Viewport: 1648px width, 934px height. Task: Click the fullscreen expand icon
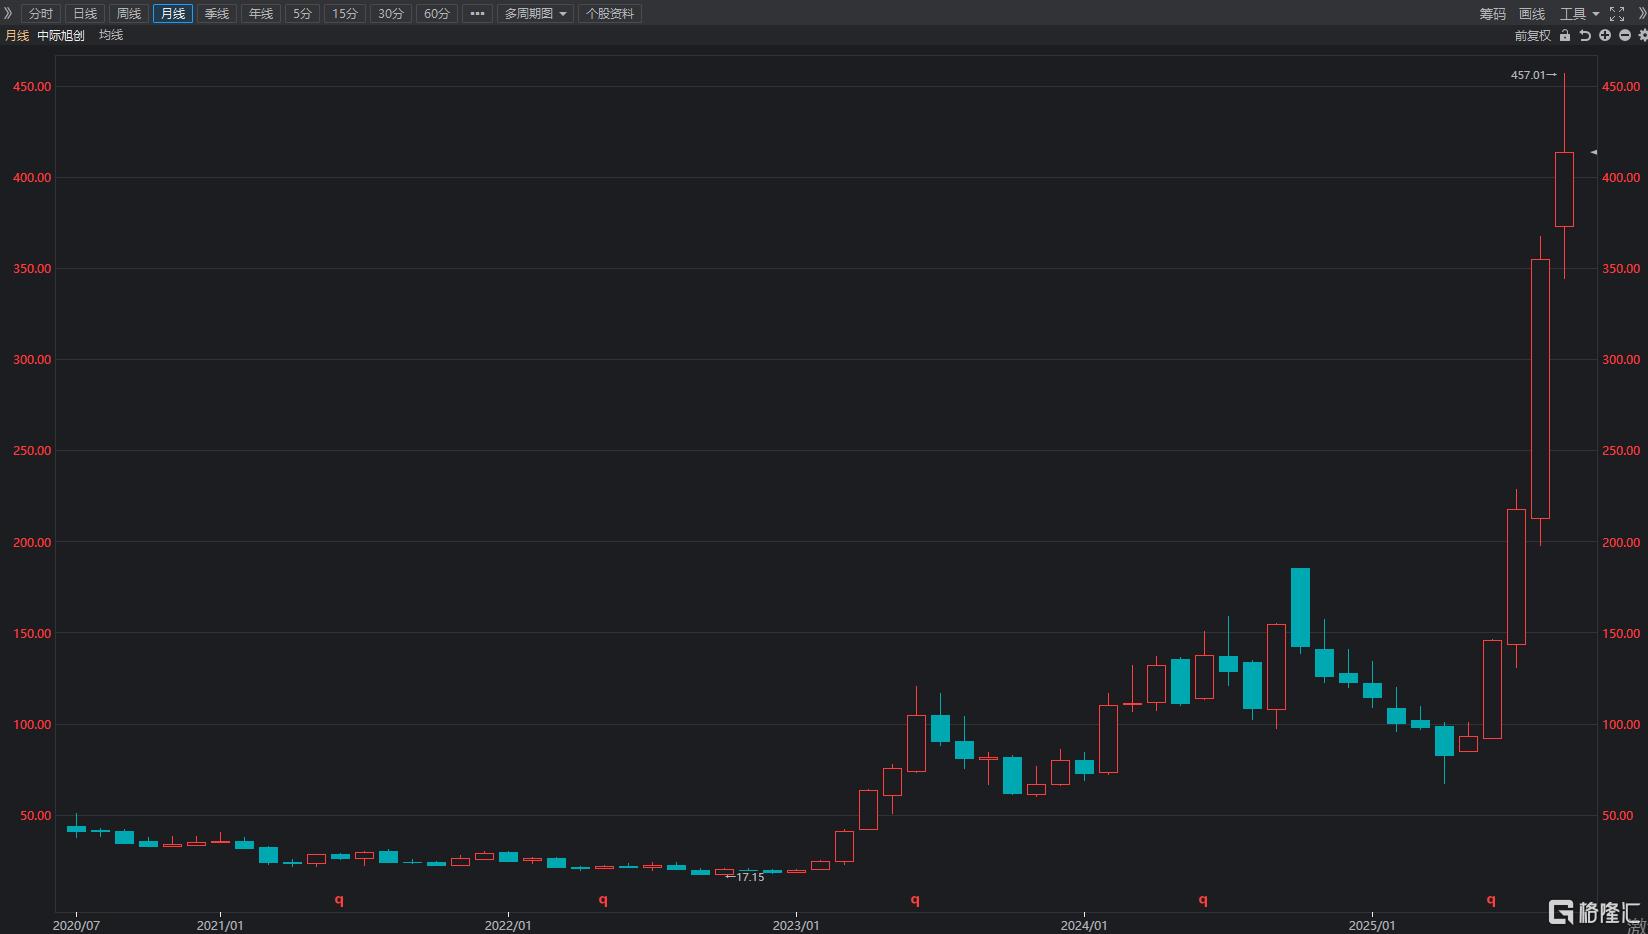pyautogui.click(x=1617, y=14)
